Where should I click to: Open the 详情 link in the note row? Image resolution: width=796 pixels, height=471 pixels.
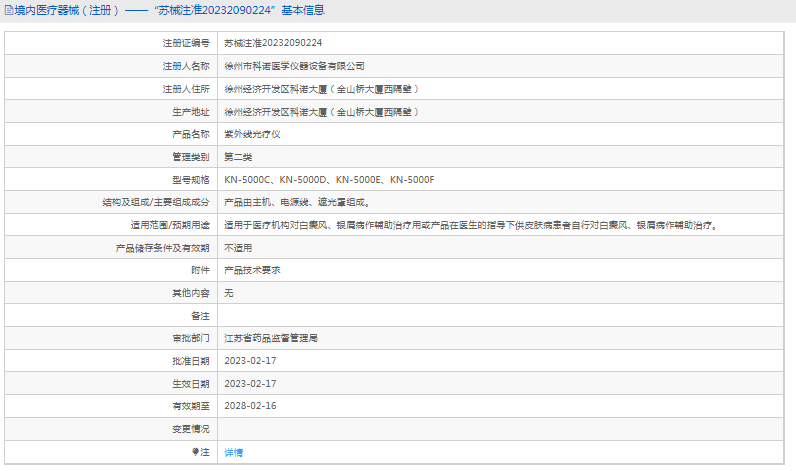[x=234, y=452]
